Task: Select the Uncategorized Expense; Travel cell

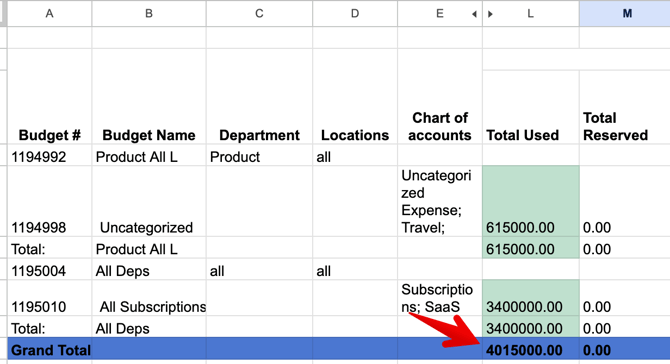Action: click(440, 201)
